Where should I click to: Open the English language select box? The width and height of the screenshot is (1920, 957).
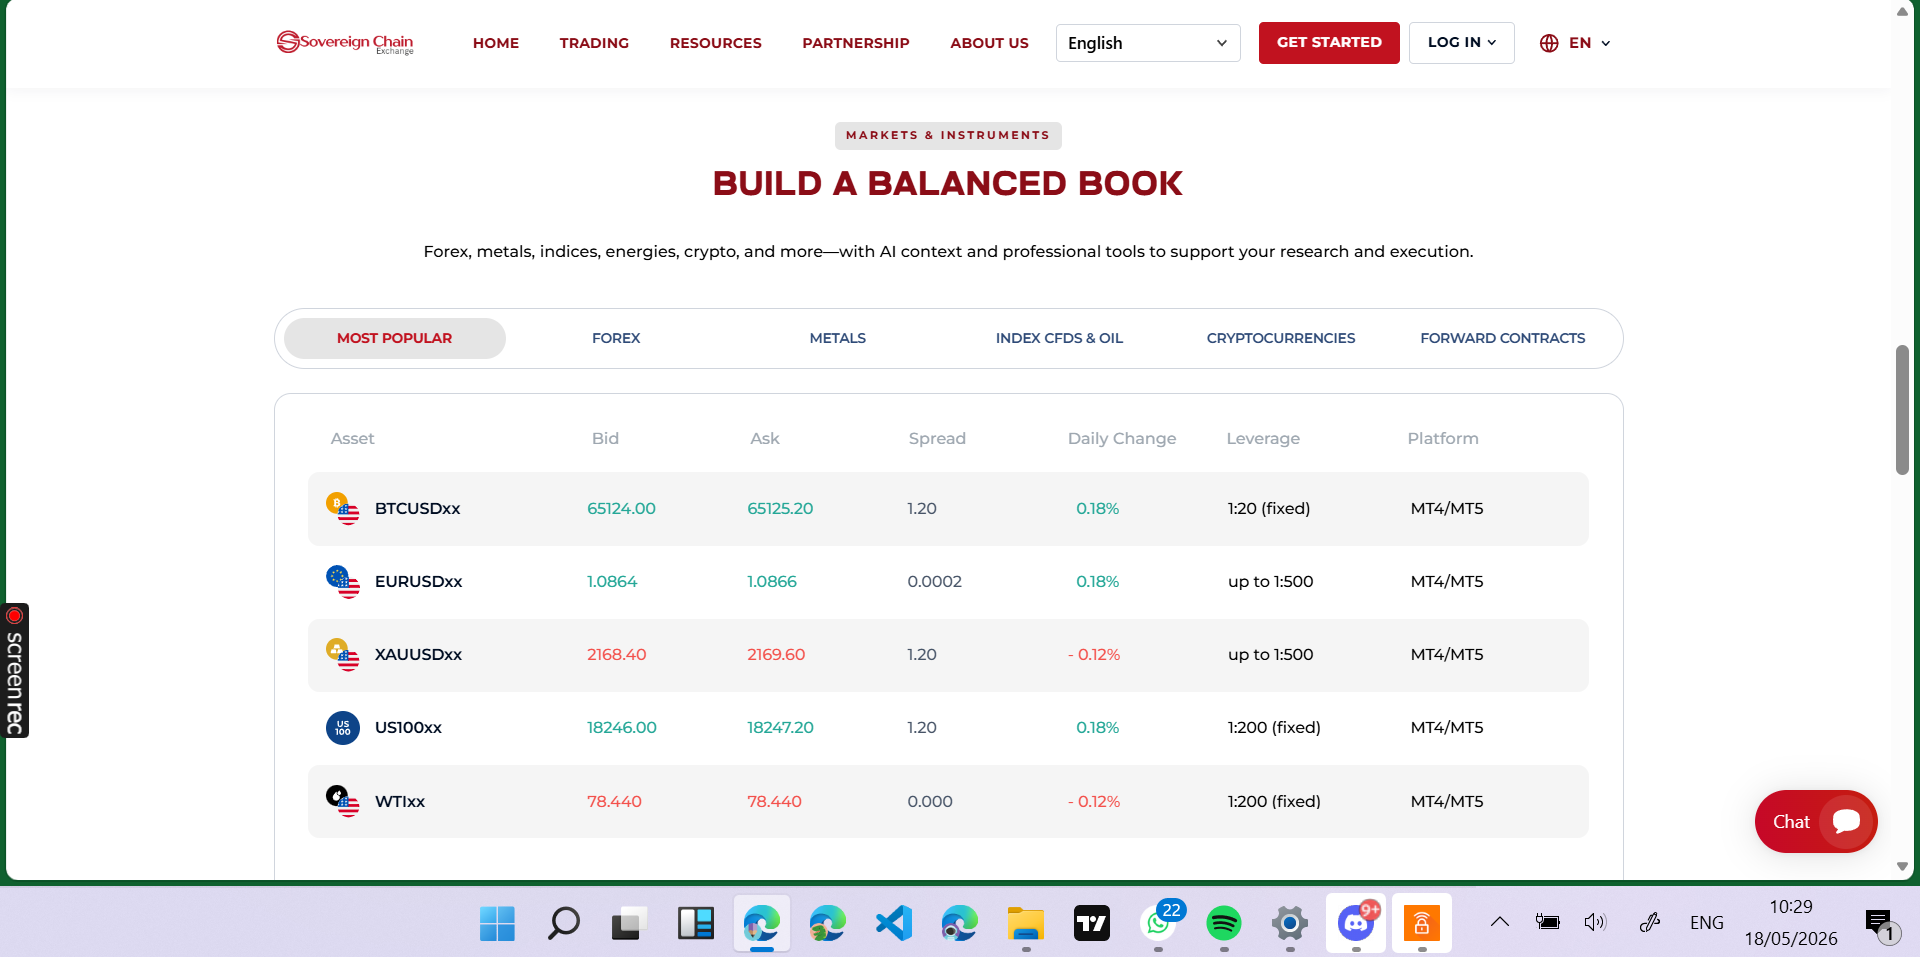click(x=1148, y=43)
